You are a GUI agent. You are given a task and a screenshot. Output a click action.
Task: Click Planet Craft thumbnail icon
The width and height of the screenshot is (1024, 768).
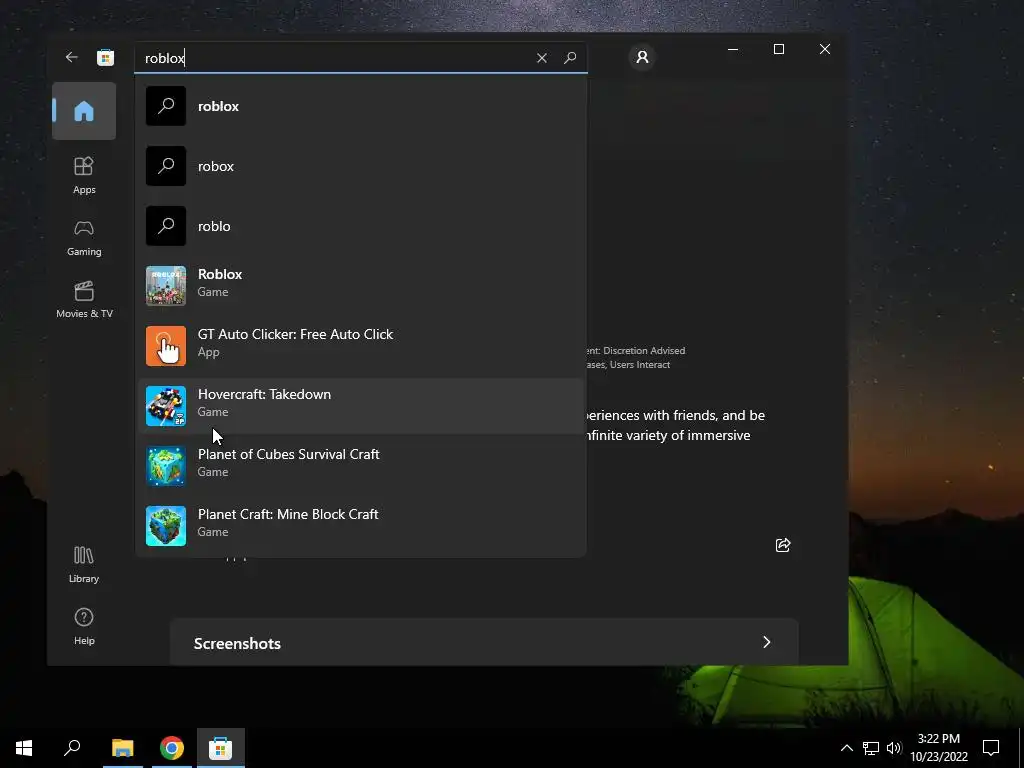pos(166,526)
